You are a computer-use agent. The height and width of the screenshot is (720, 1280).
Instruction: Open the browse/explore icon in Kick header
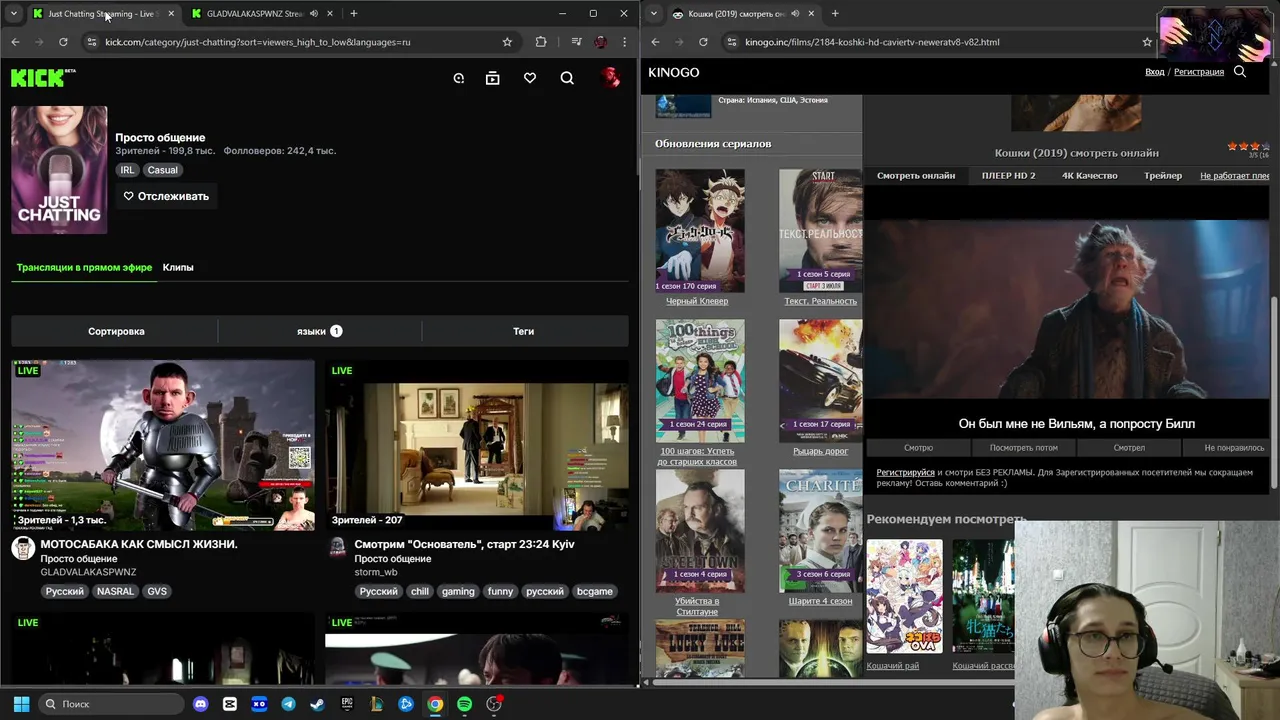coord(458,78)
